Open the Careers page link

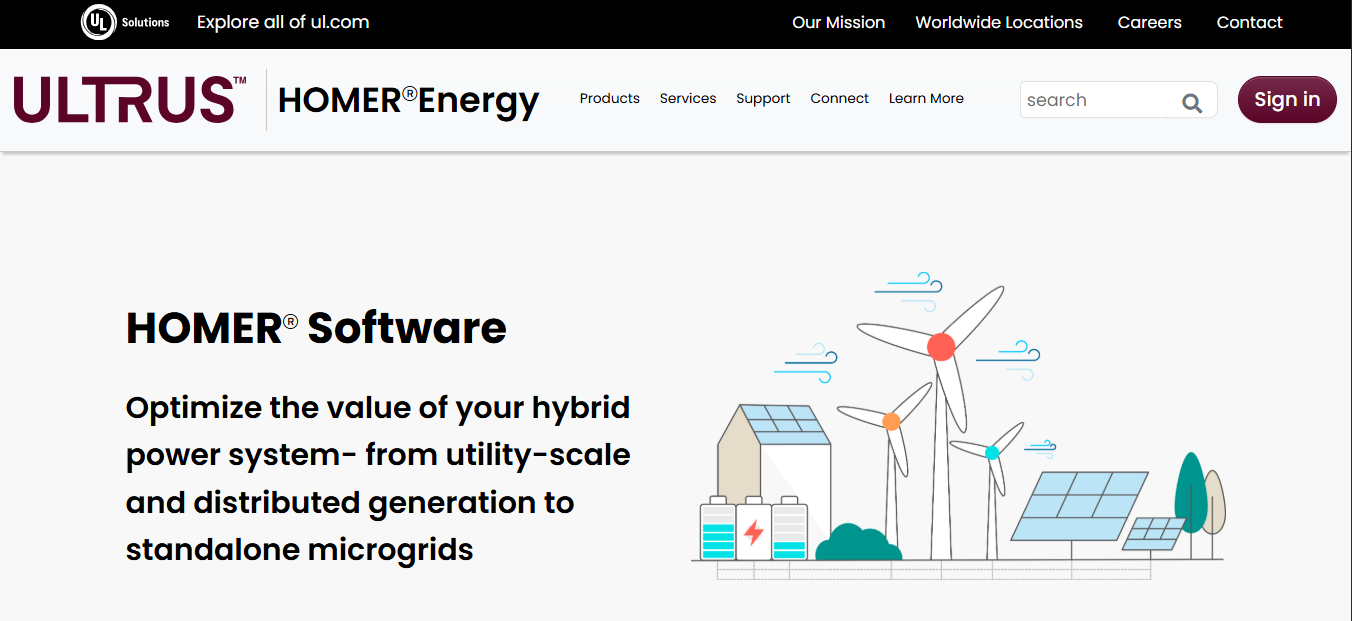tap(1149, 22)
